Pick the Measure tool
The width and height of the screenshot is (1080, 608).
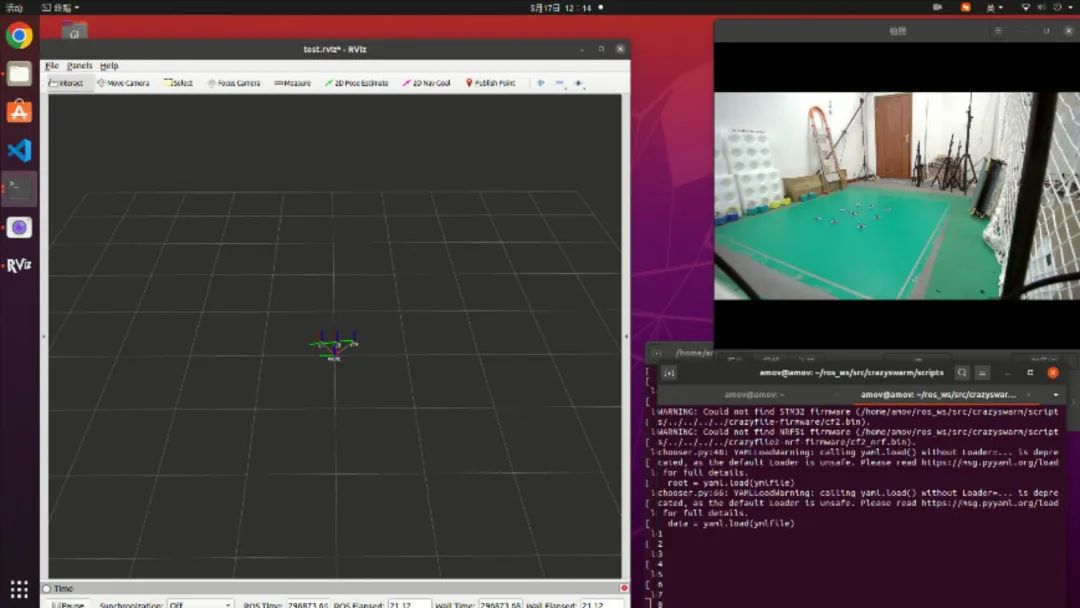tap(293, 83)
